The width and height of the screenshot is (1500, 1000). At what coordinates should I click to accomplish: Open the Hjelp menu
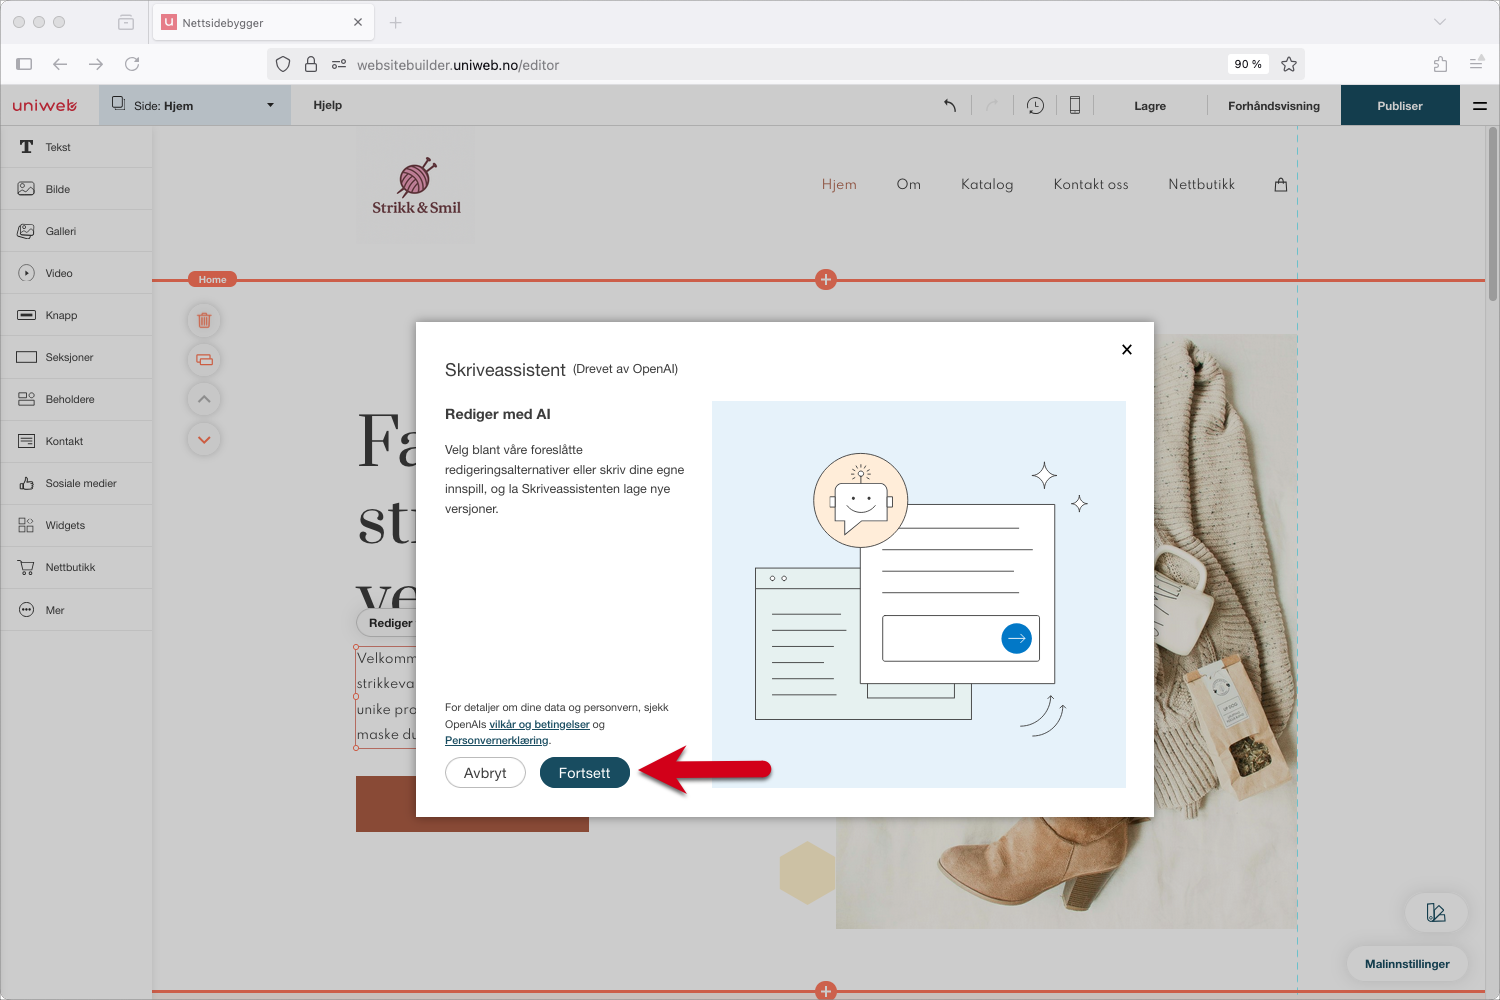327,105
